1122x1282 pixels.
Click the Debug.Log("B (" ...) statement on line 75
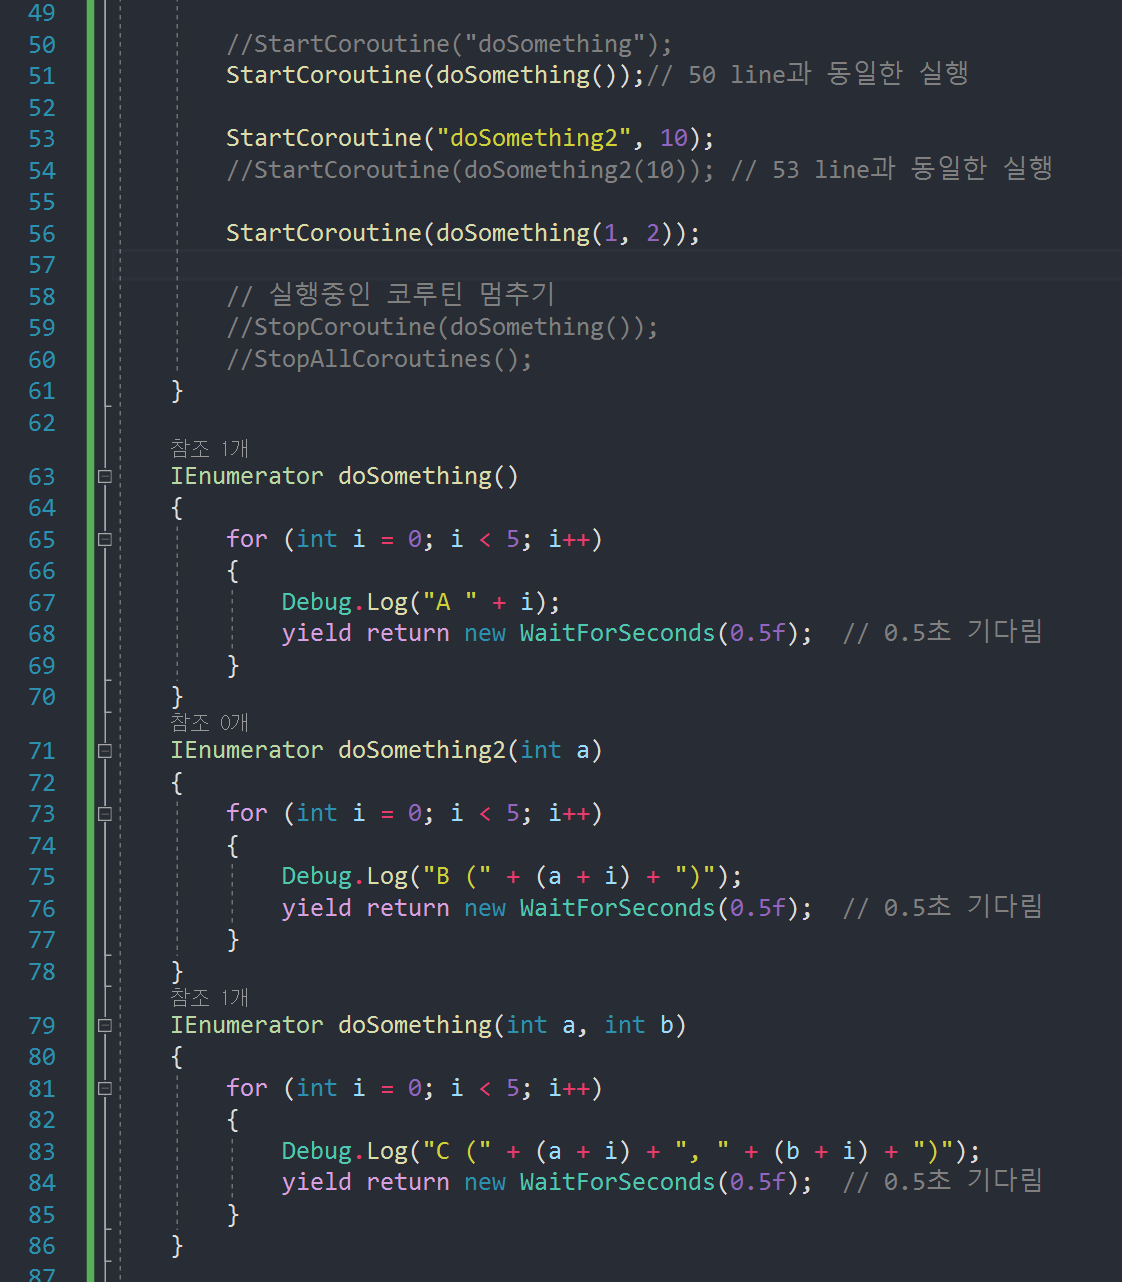[512, 876]
